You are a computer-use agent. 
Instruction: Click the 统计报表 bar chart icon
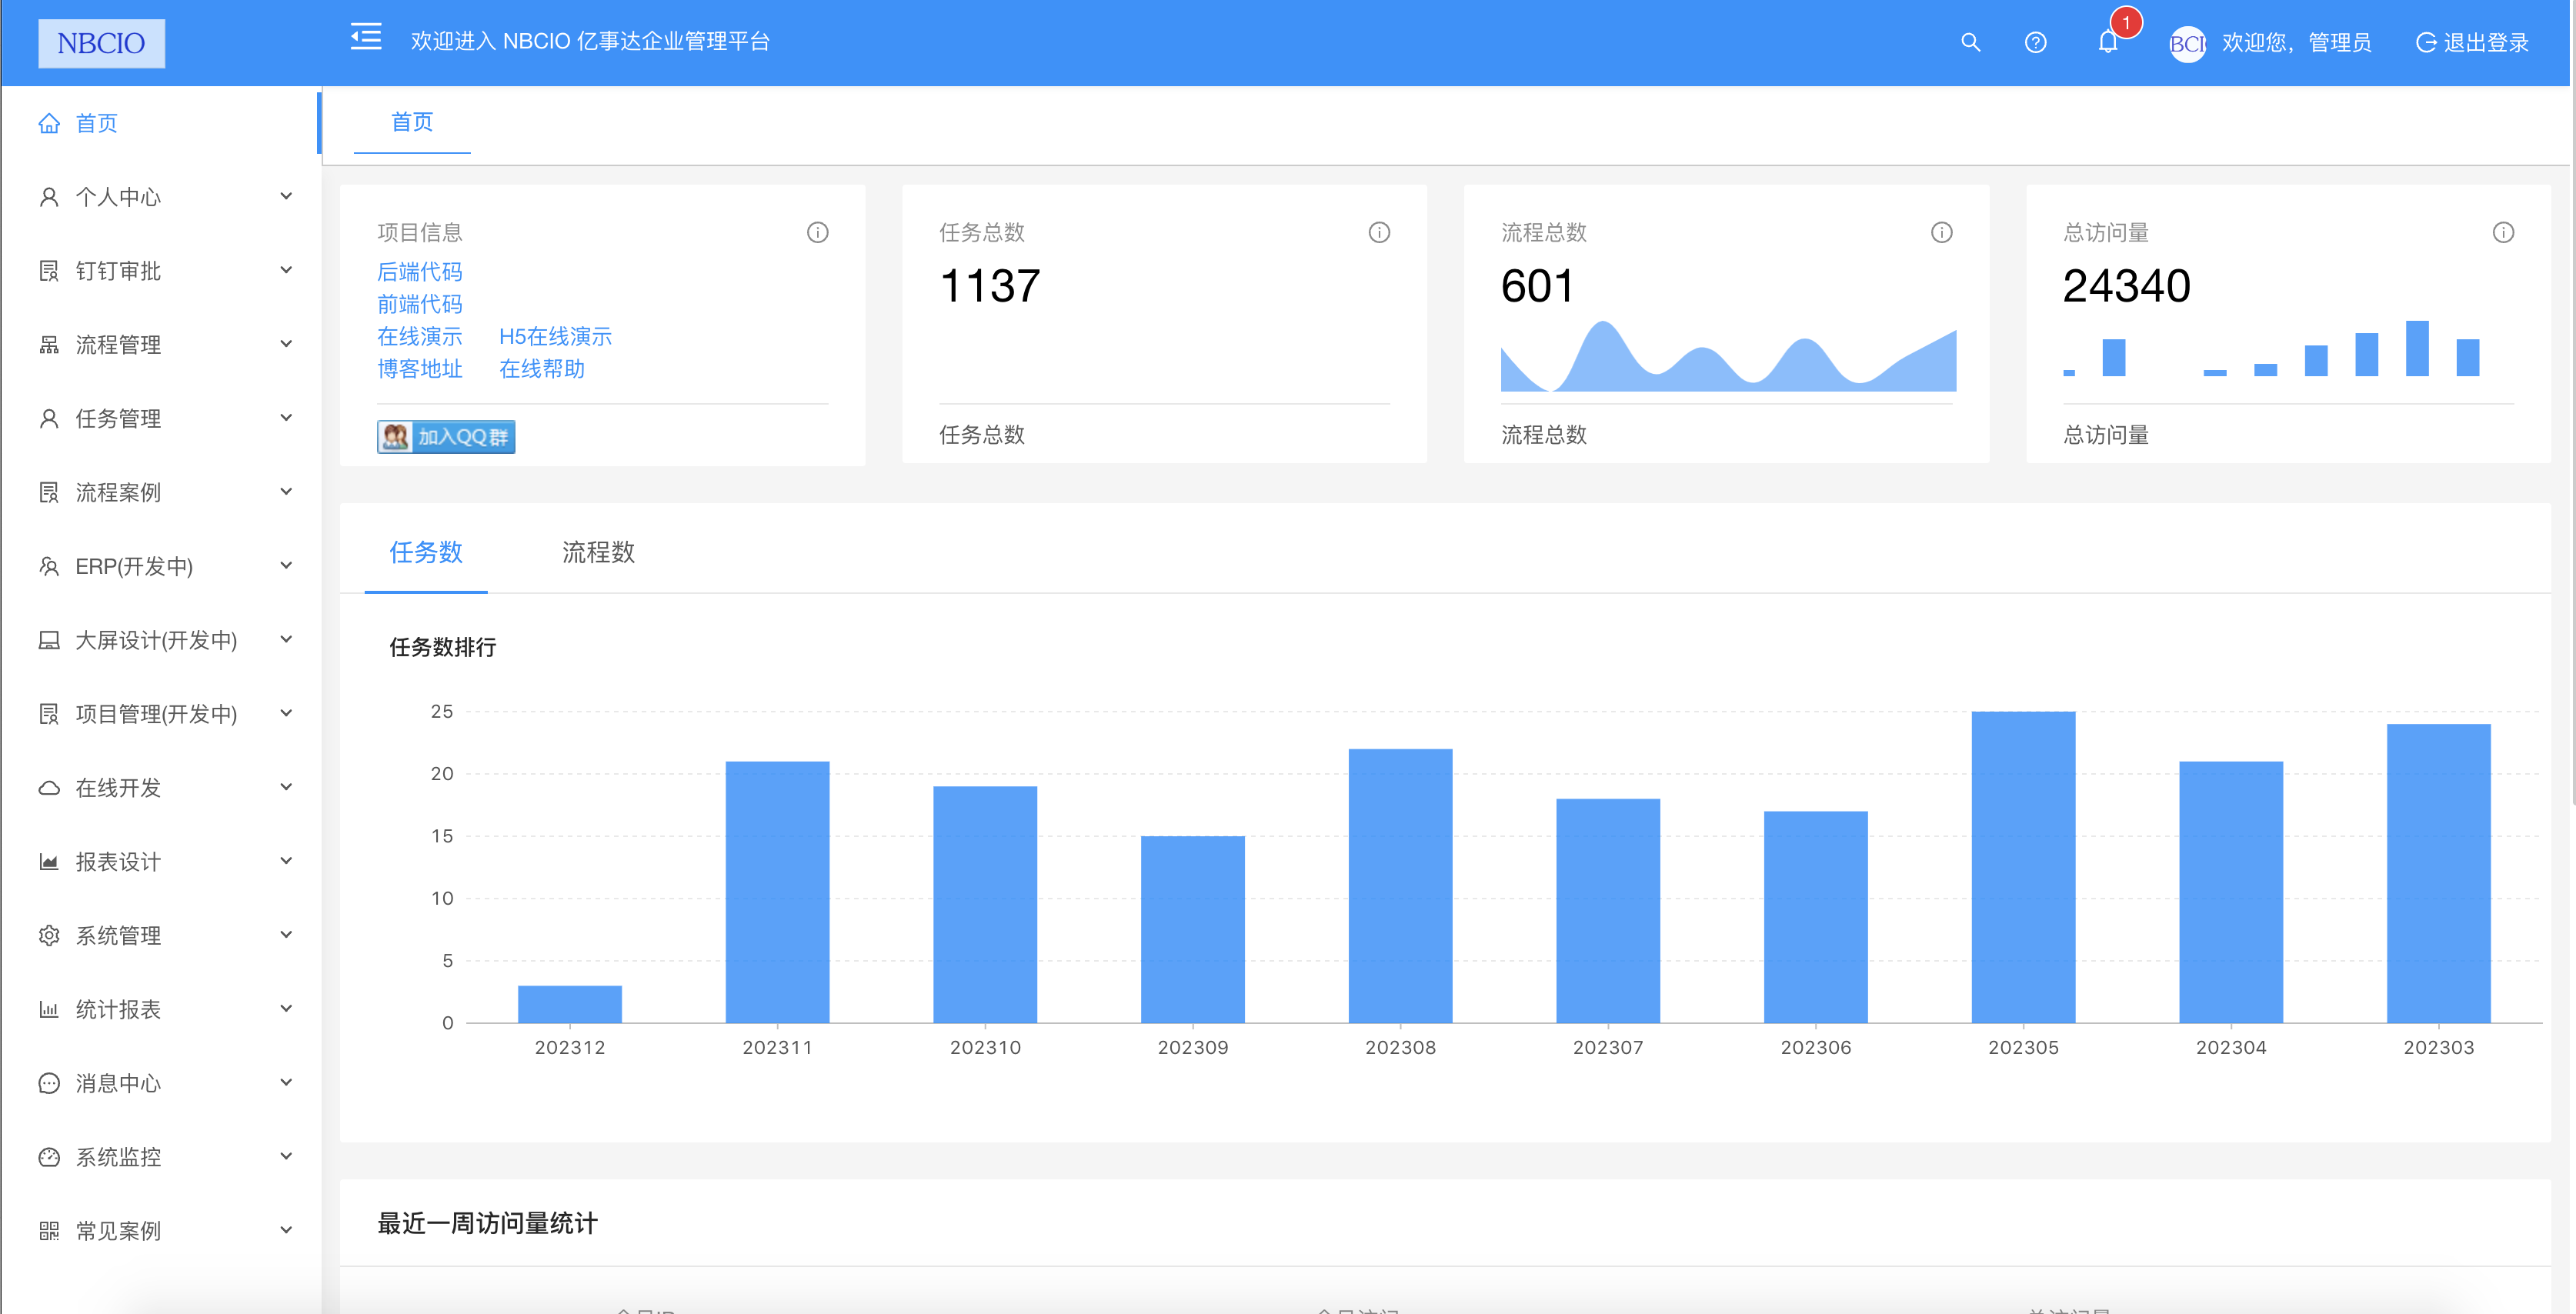click(x=49, y=1009)
